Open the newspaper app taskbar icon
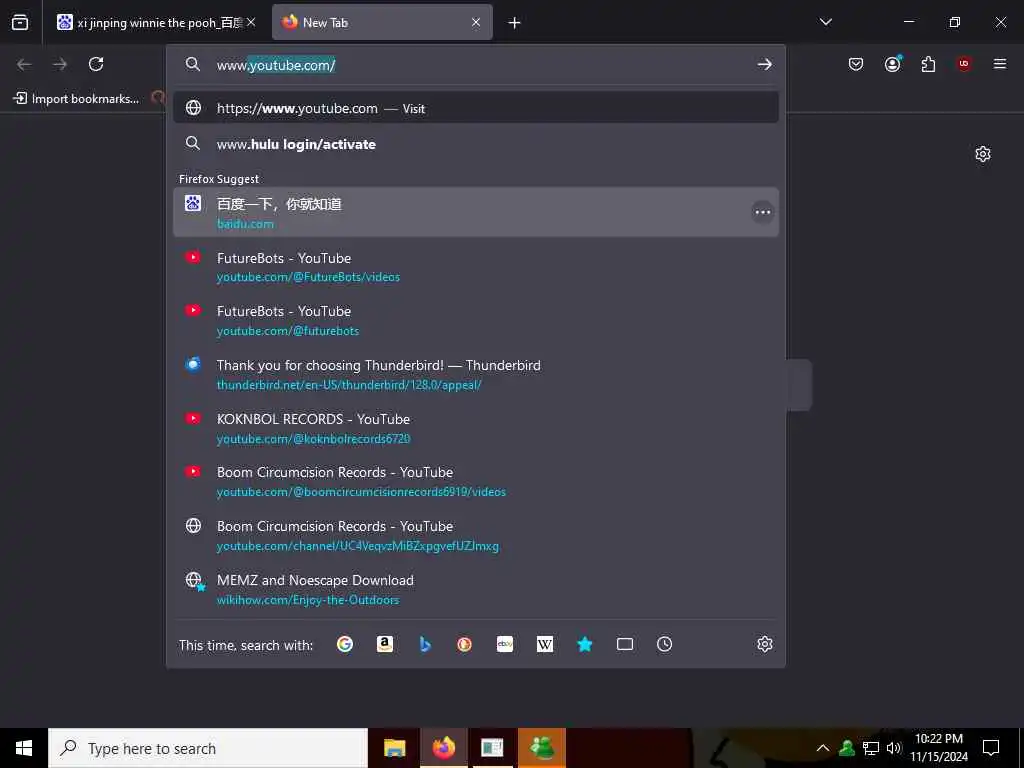The height and width of the screenshot is (768, 1024). point(492,748)
